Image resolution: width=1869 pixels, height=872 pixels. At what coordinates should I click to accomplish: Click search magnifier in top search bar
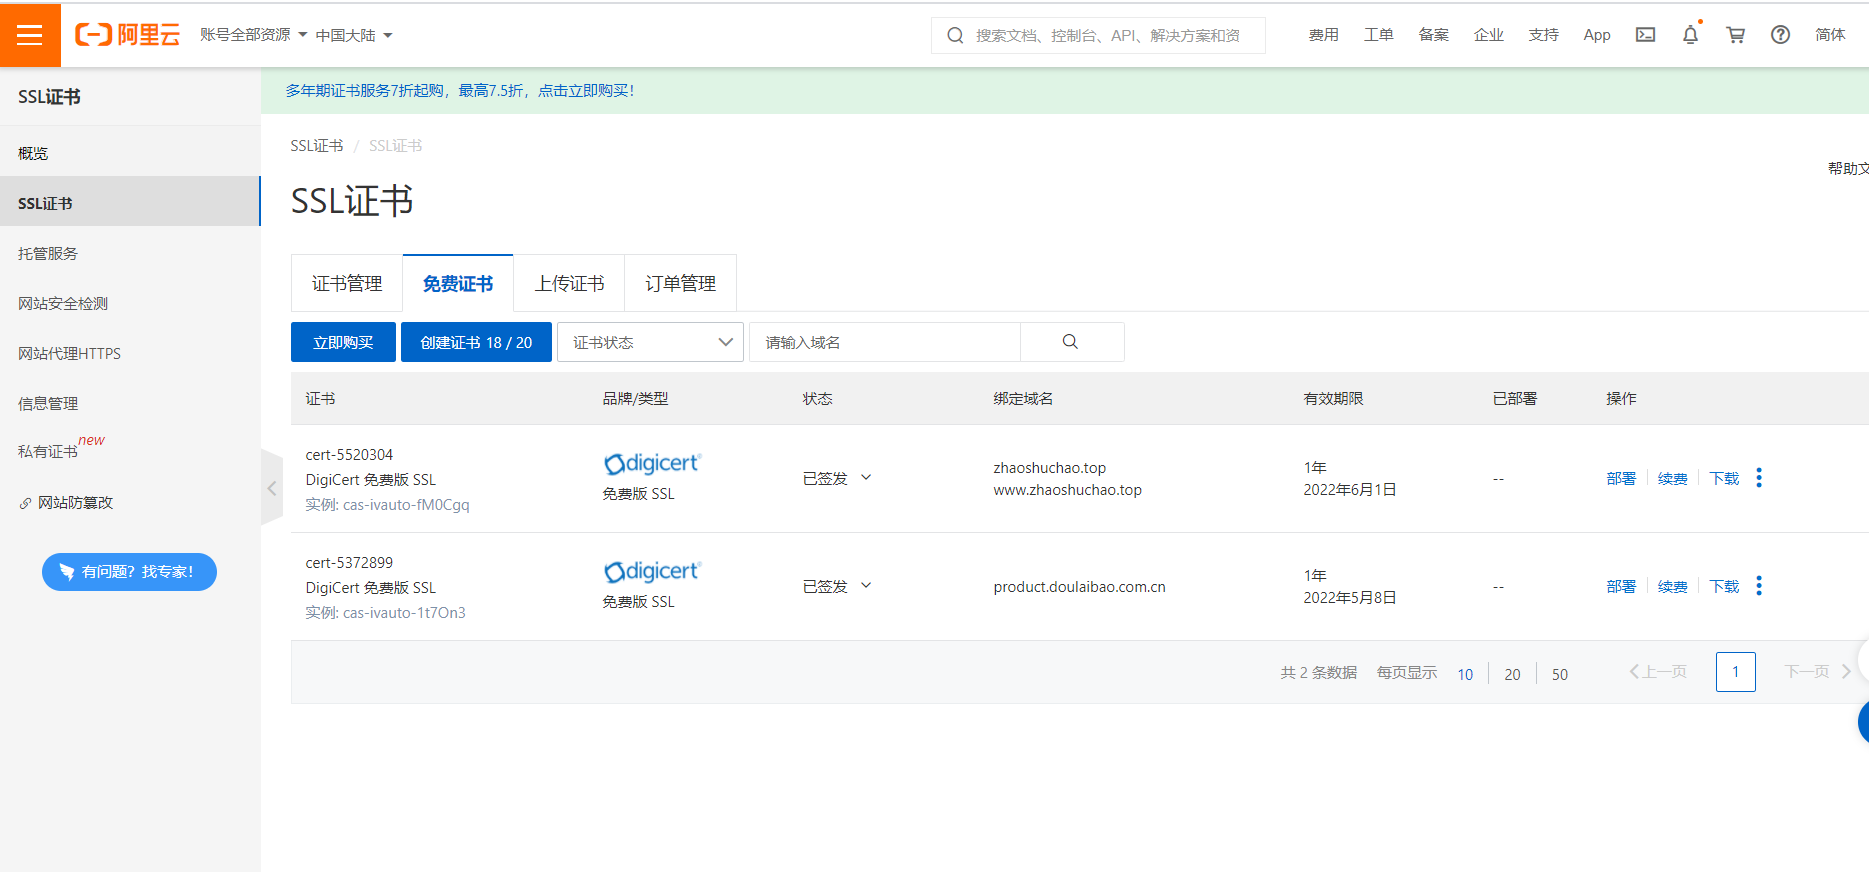pos(955,35)
